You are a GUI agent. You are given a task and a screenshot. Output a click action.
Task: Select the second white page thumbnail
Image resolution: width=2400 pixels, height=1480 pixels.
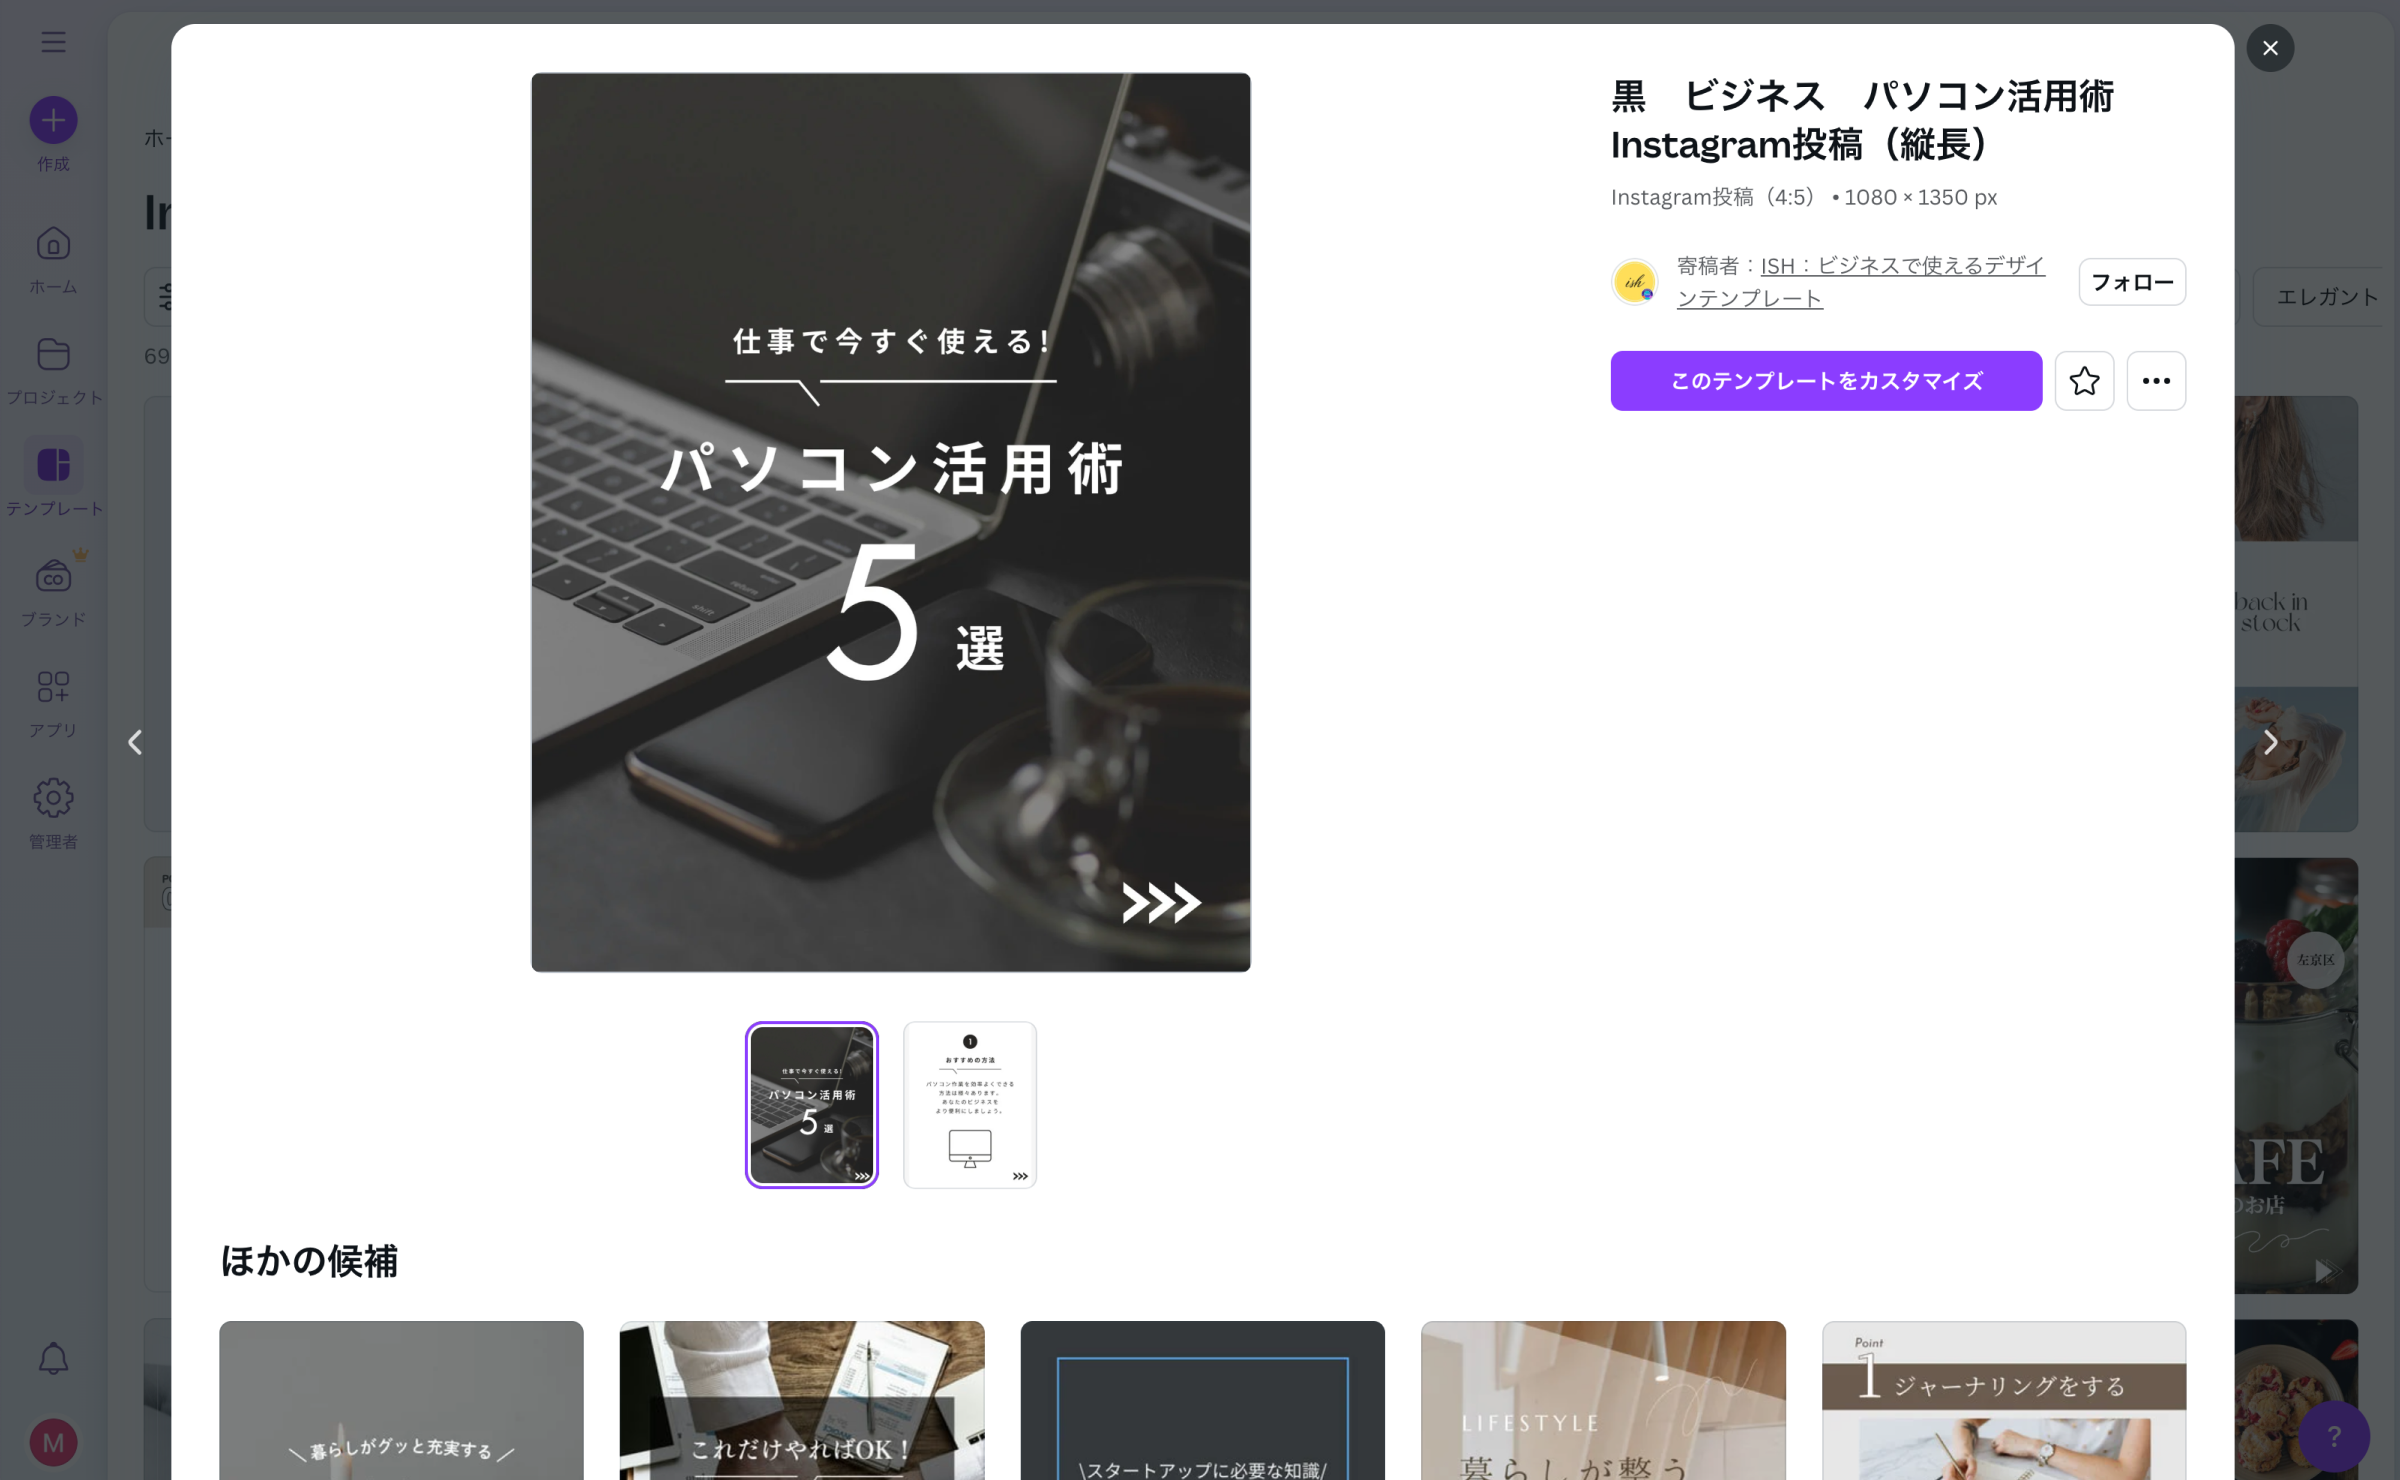click(x=970, y=1105)
